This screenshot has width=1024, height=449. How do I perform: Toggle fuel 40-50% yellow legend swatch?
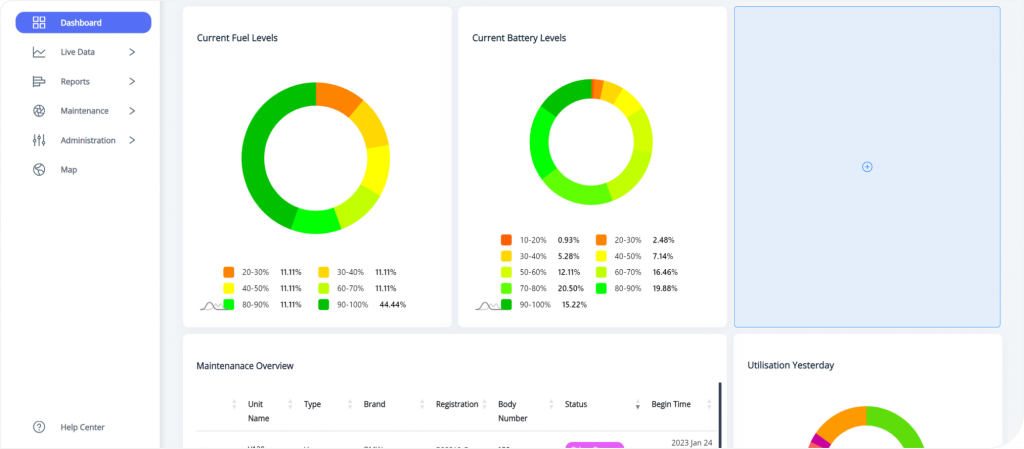coord(229,288)
